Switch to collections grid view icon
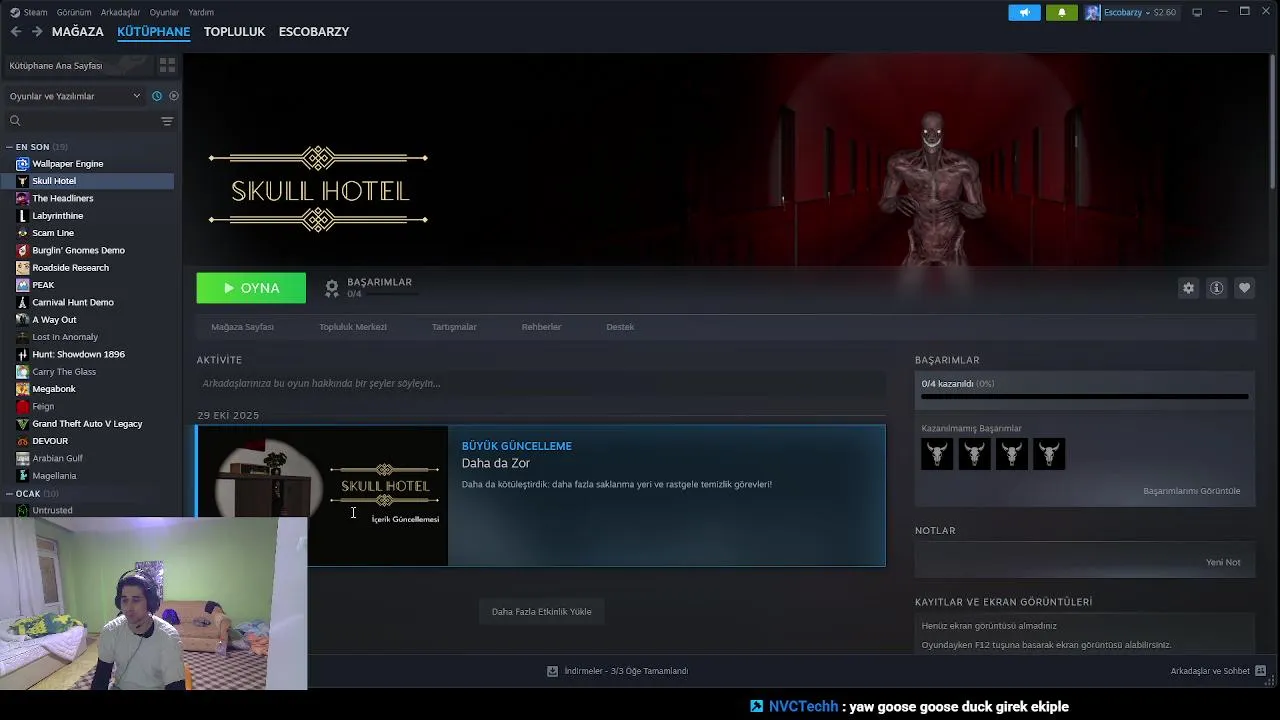 [x=167, y=65]
